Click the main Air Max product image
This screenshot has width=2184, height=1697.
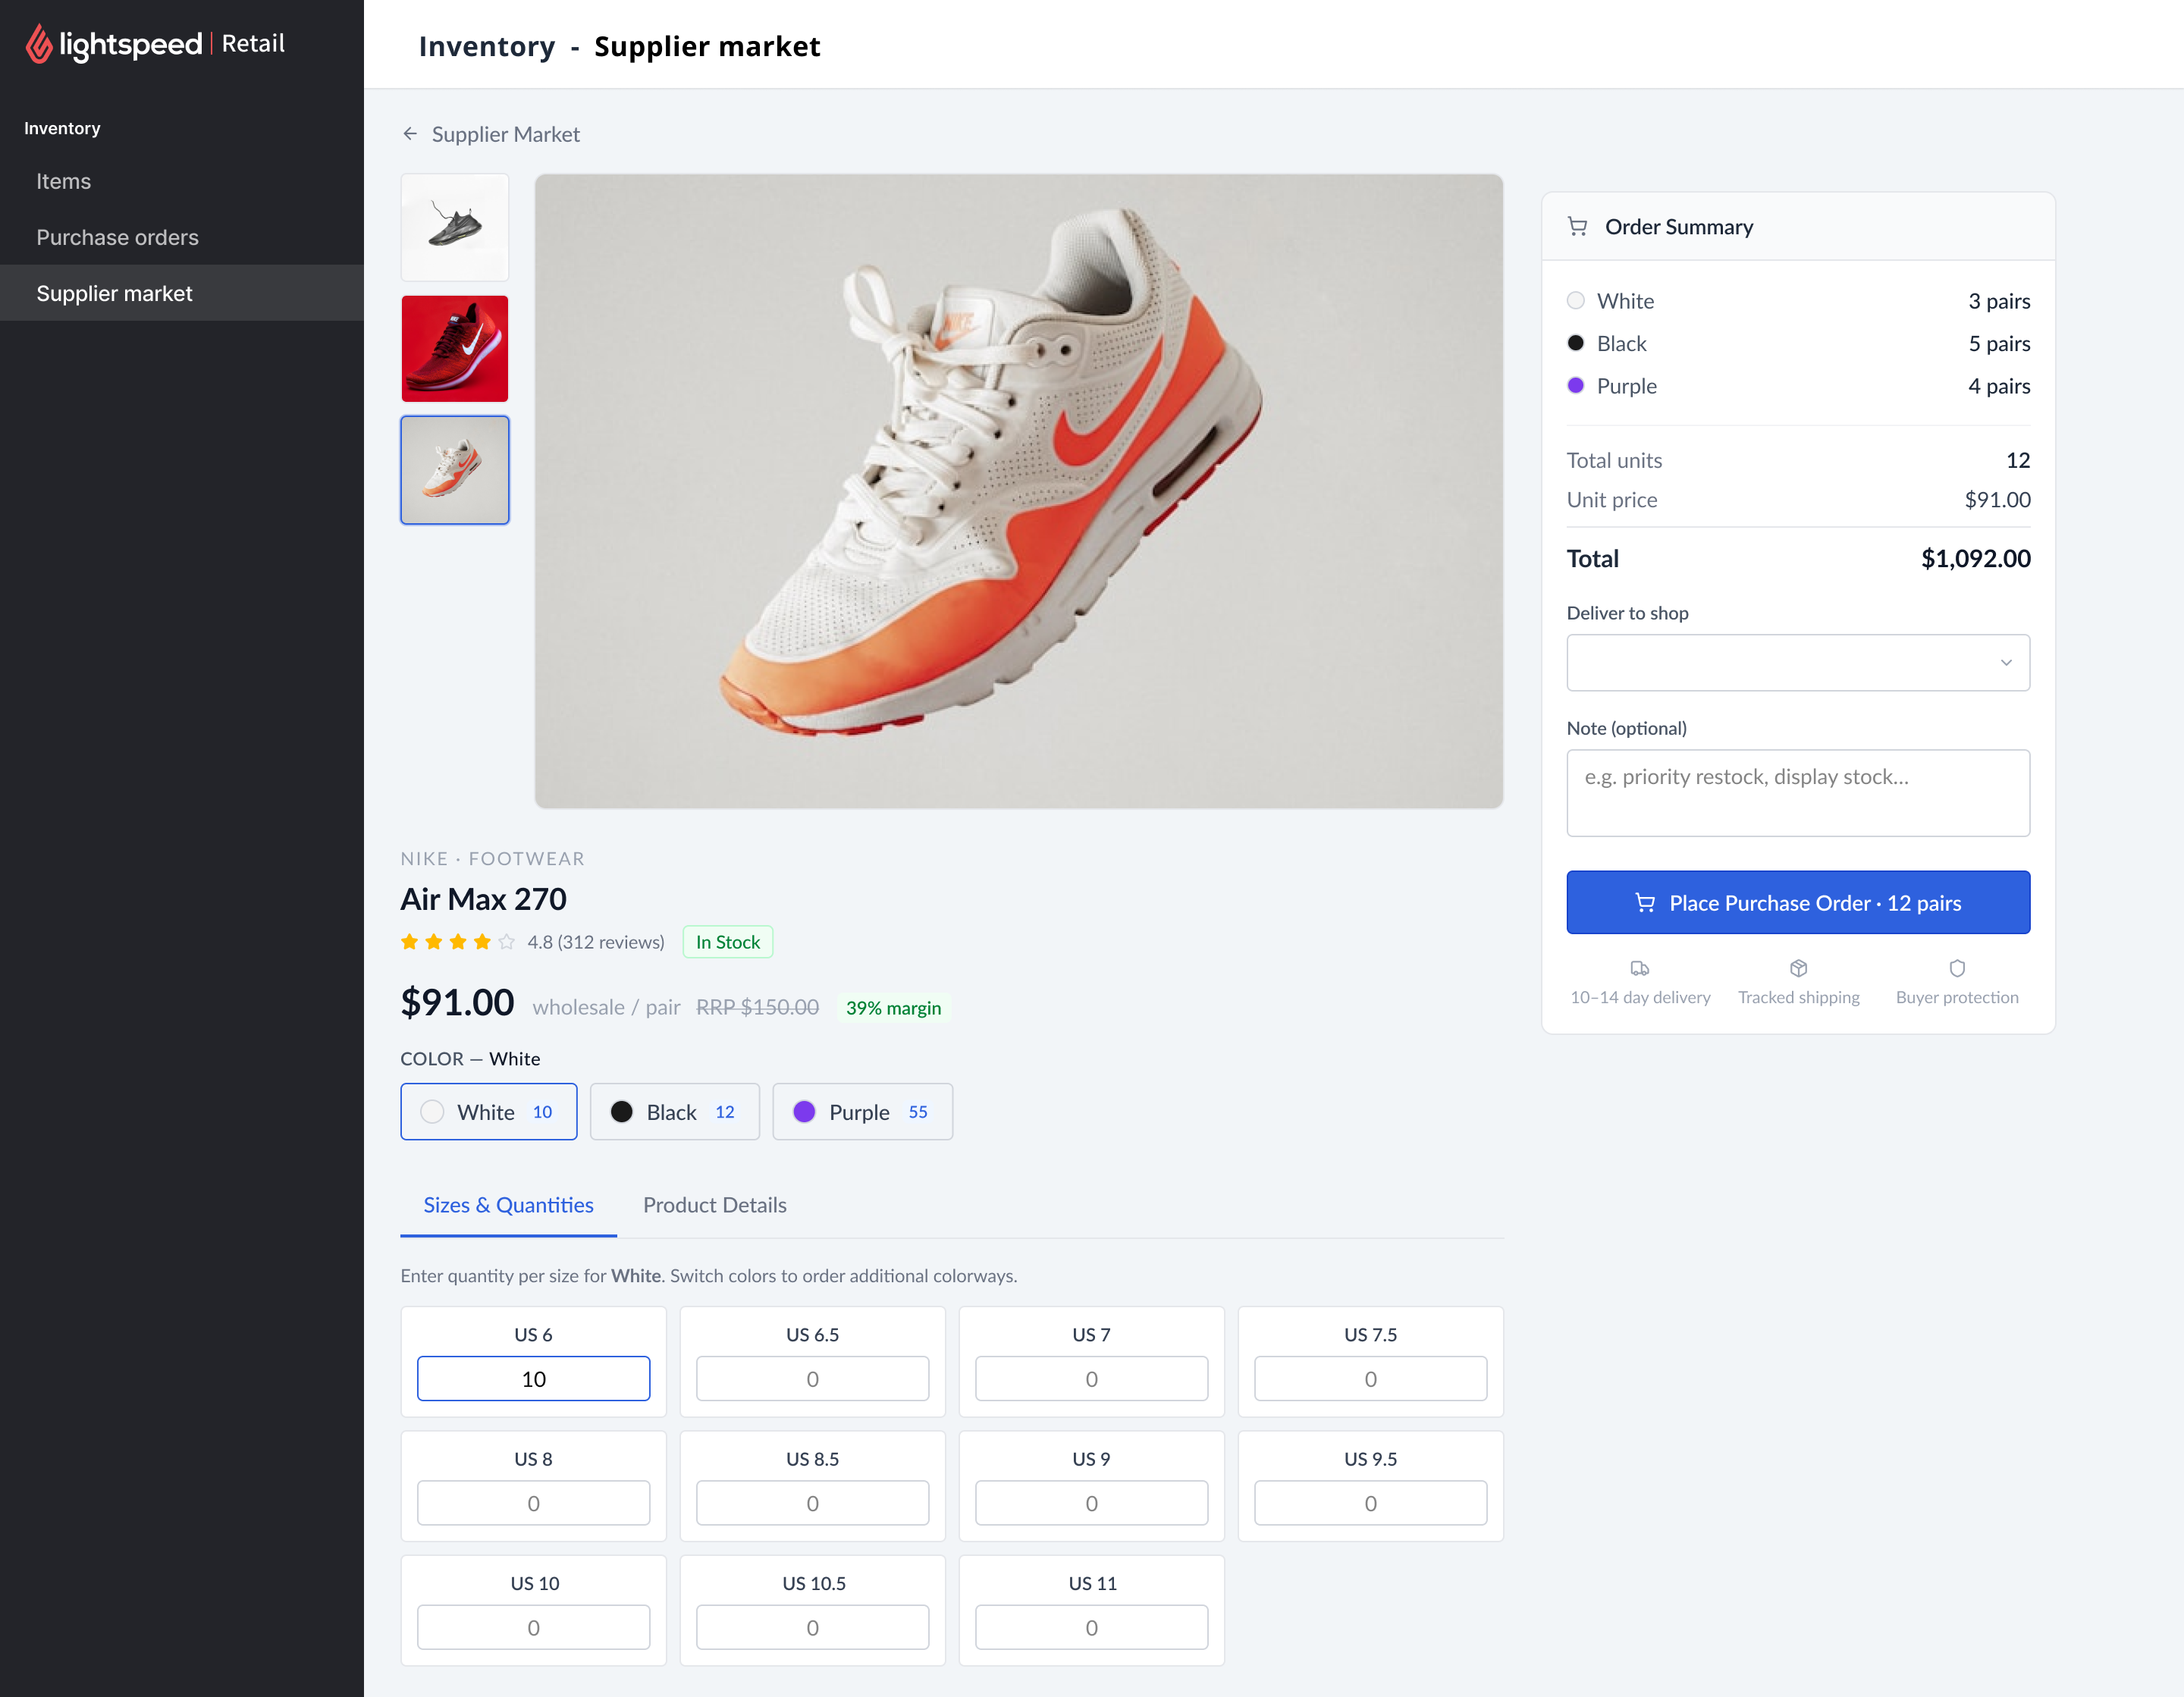(x=1019, y=491)
